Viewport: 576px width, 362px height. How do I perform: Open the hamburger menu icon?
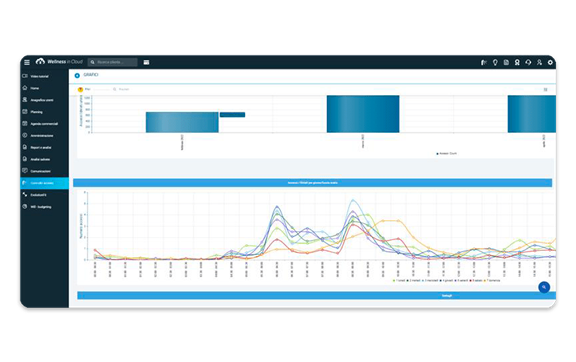[27, 62]
